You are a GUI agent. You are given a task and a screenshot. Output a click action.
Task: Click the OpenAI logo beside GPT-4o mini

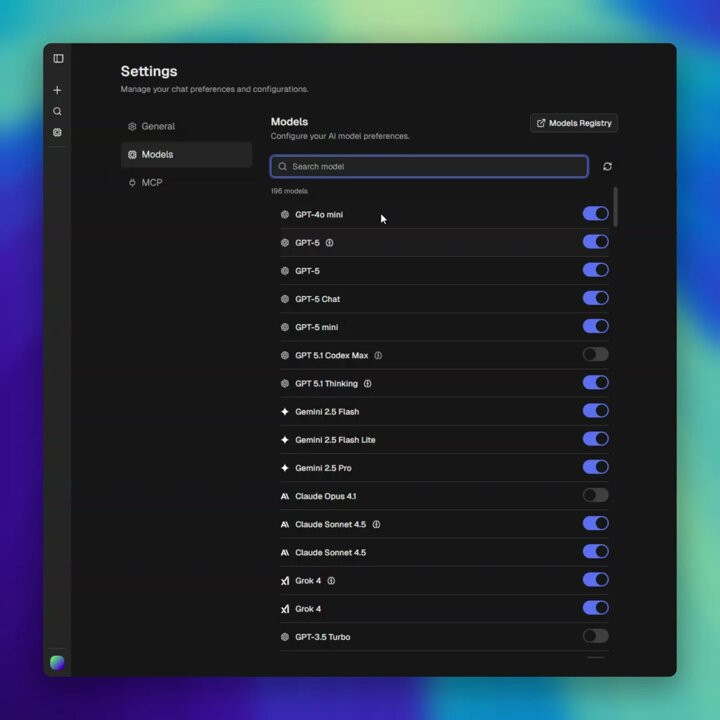pyautogui.click(x=285, y=214)
